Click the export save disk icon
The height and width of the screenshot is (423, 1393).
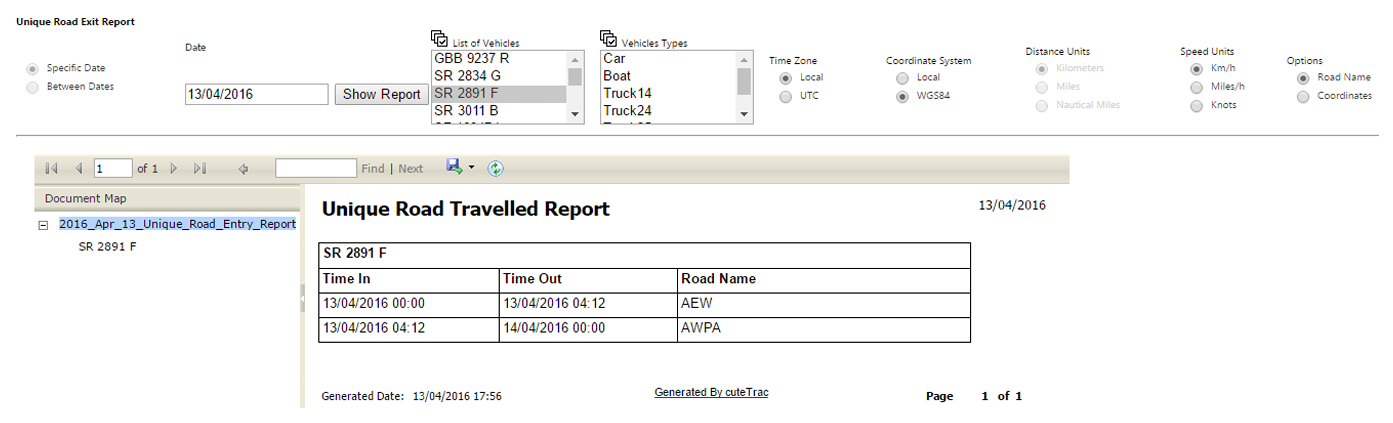click(454, 168)
